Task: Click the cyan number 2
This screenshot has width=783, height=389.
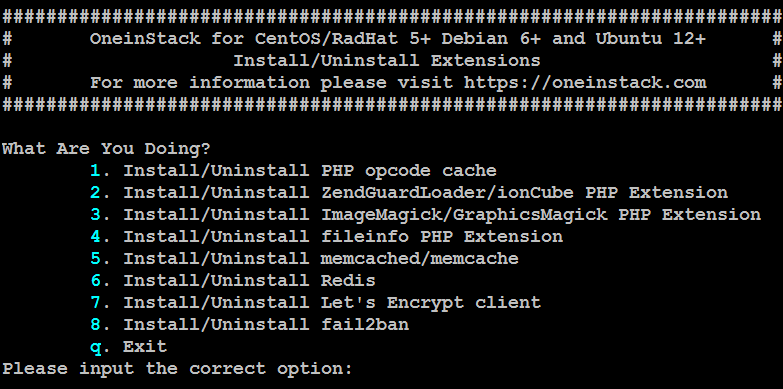Action: coord(95,193)
